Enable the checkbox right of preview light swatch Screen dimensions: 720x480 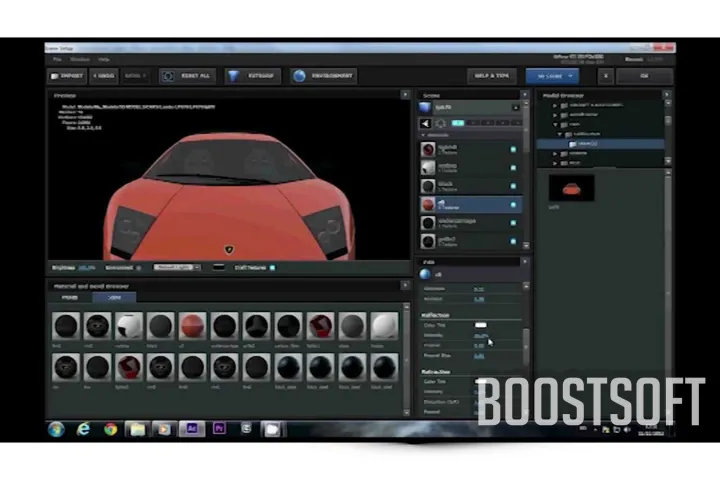tap(271, 267)
